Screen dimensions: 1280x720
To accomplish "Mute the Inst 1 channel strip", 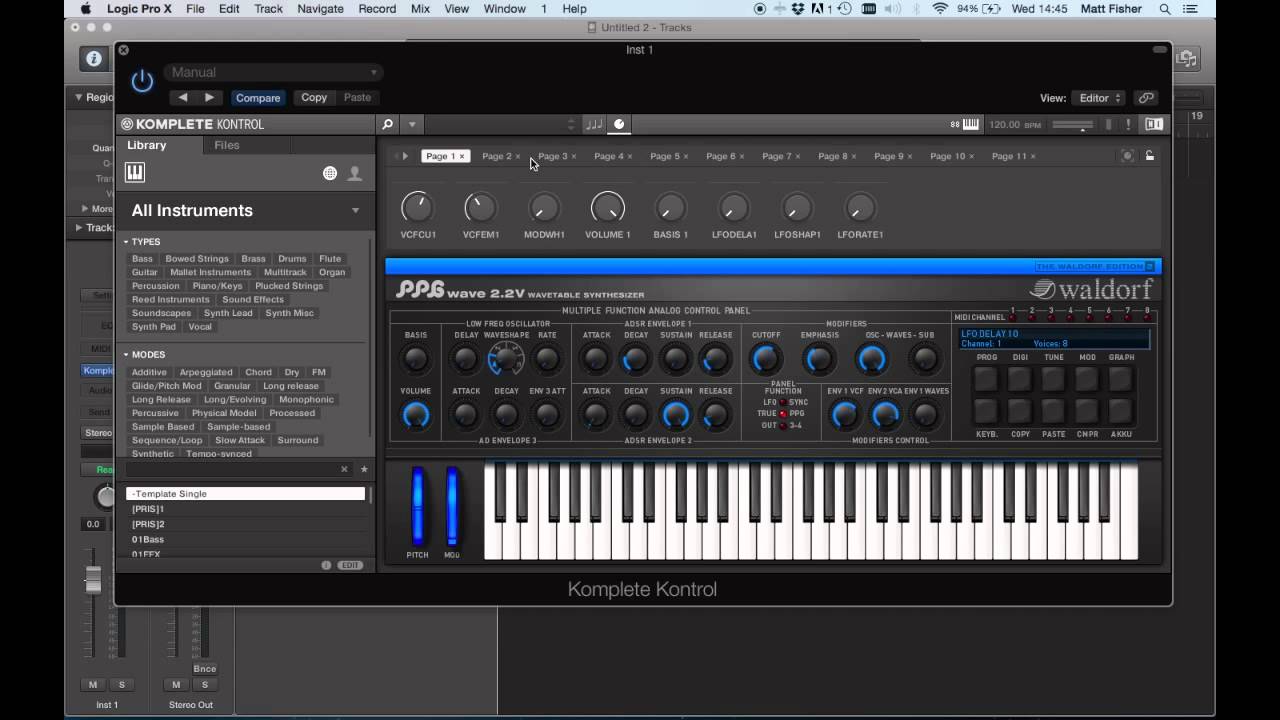I will pyautogui.click(x=93, y=685).
